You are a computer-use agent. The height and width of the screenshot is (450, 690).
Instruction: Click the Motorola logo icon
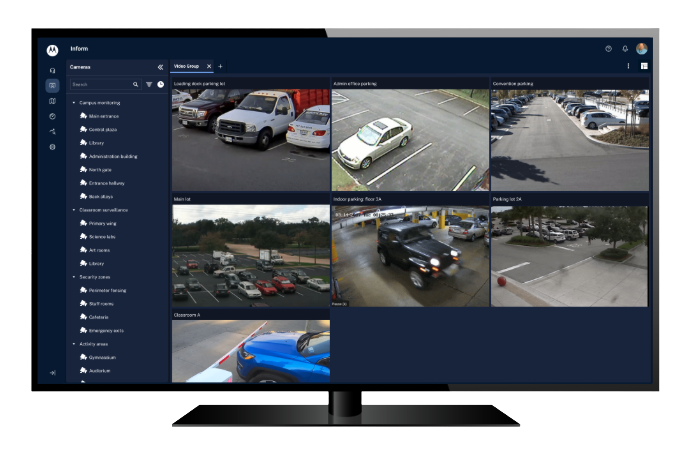pos(52,49)
